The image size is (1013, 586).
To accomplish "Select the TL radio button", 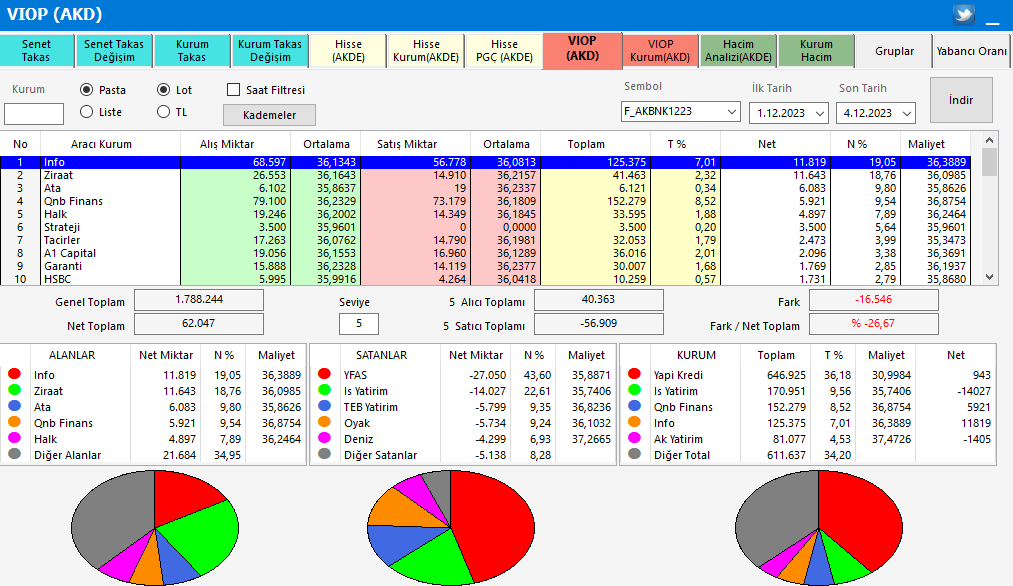I will (x=163, y=112).
